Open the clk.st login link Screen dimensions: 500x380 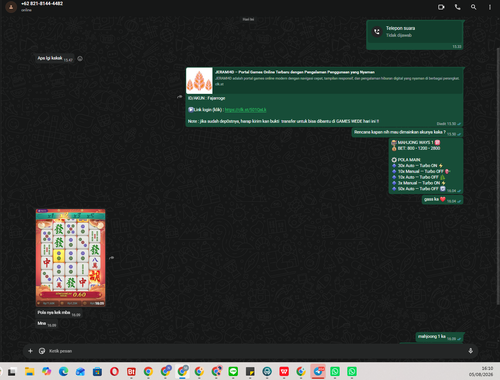pos(245,110)
